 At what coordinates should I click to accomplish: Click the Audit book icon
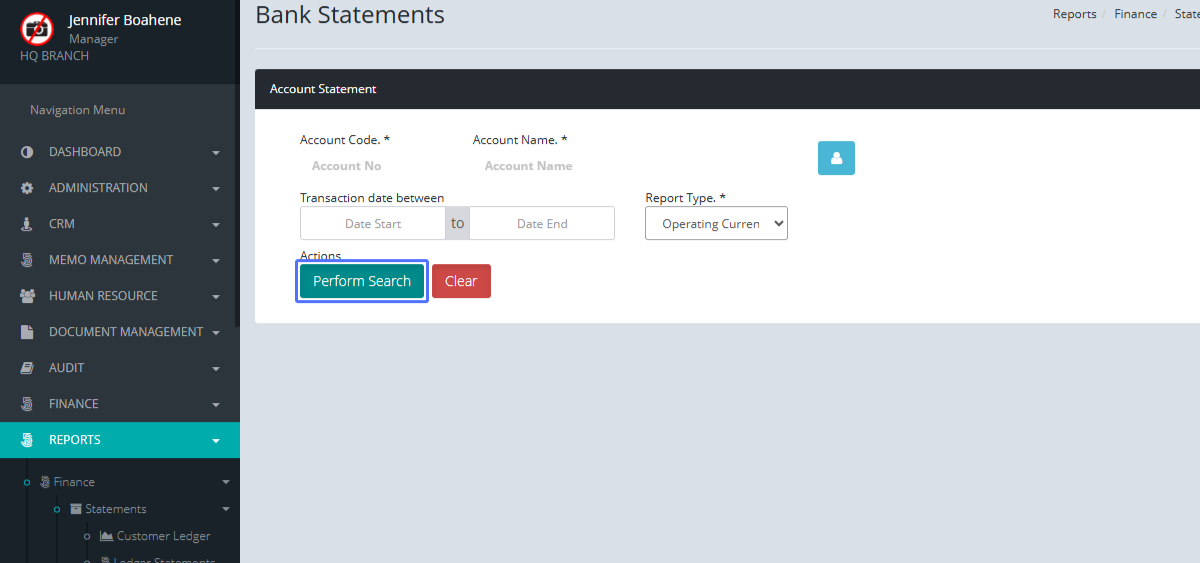(27, 368)
